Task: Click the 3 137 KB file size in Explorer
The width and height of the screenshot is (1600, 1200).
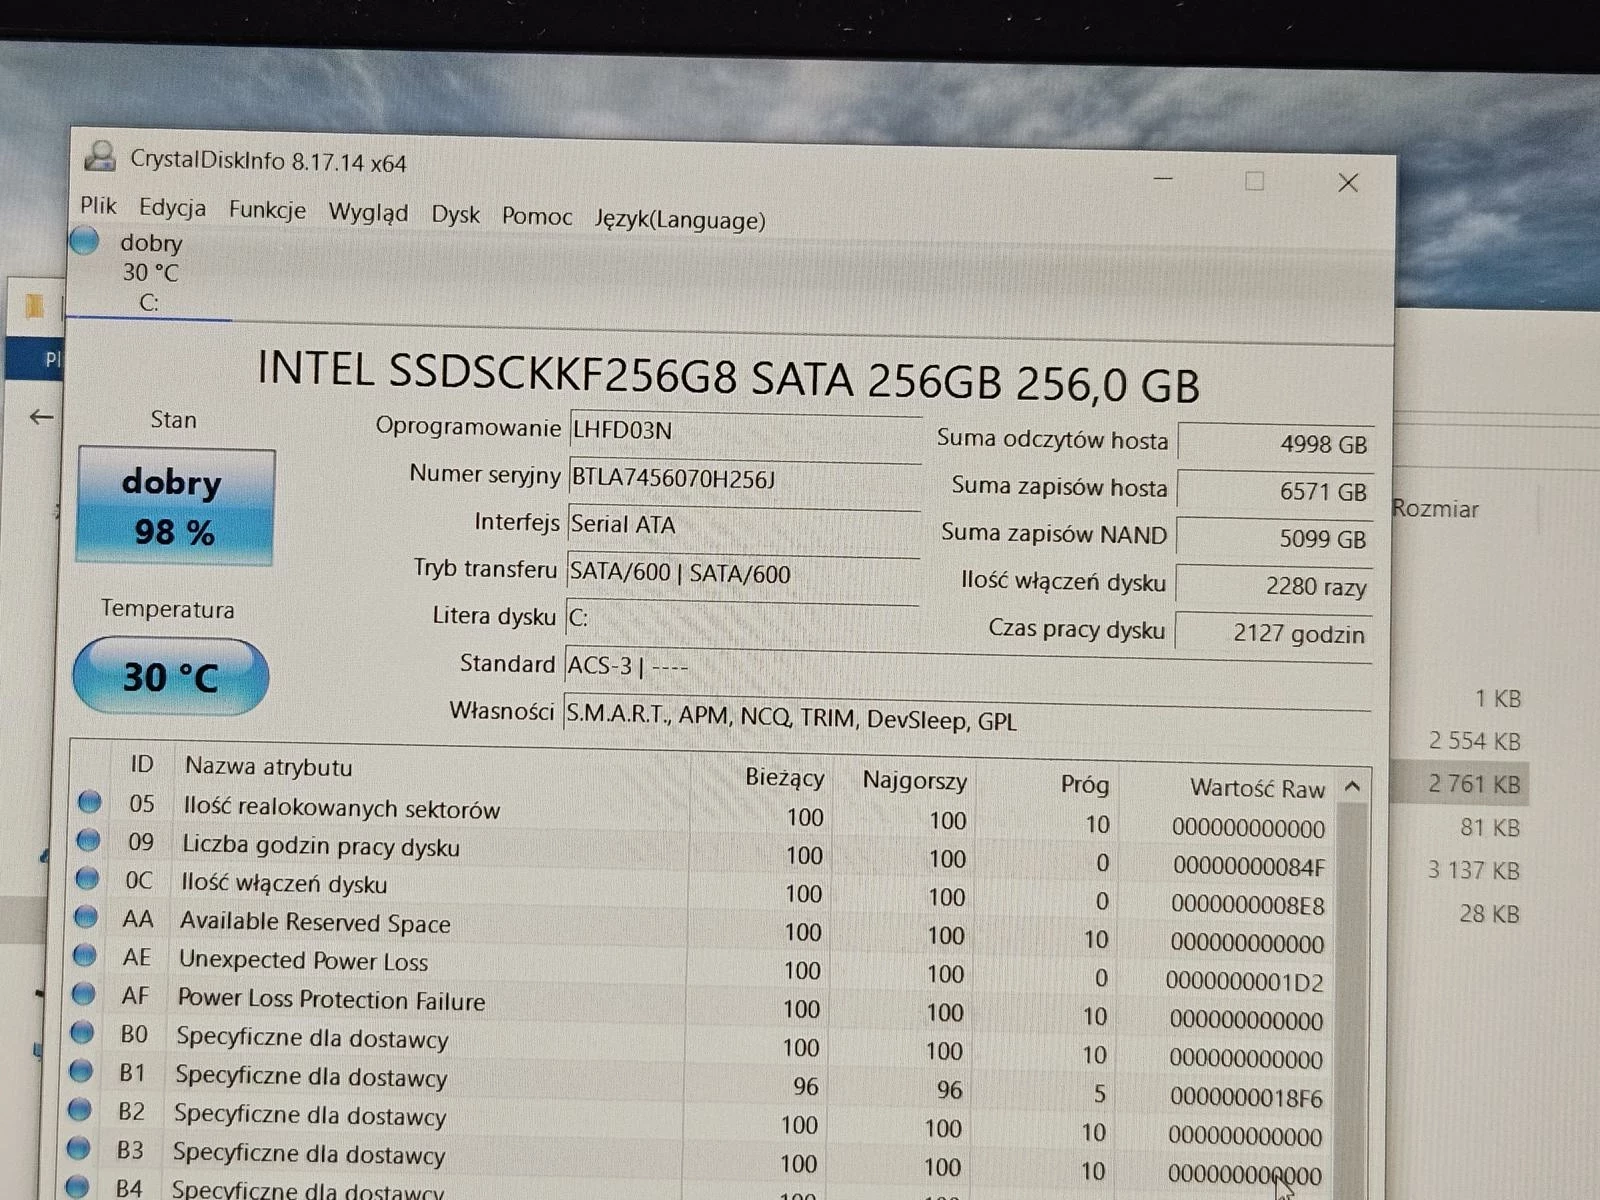Action: point(1474,870)
